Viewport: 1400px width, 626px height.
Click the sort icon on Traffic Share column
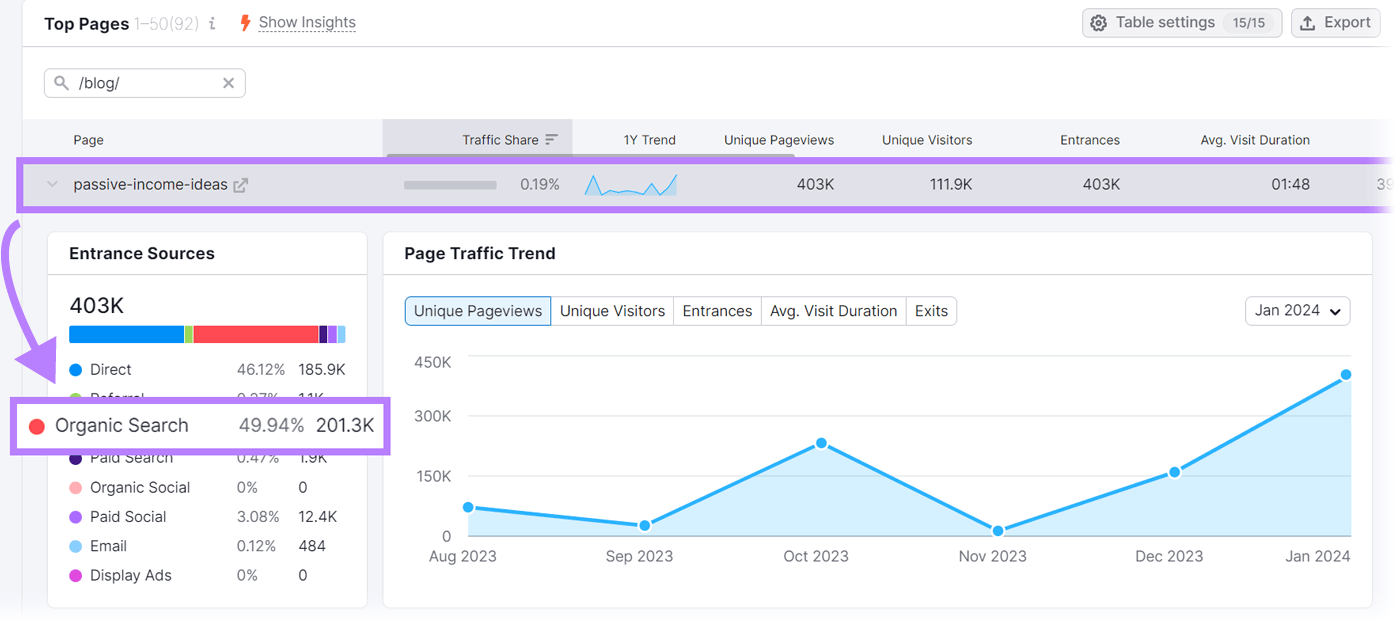tap(551, 140)
